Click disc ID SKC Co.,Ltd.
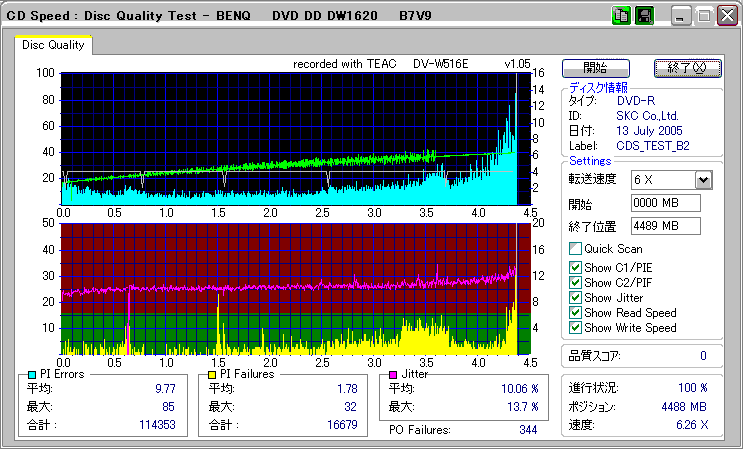The image size is (743, 449). [x=647, y=116]
